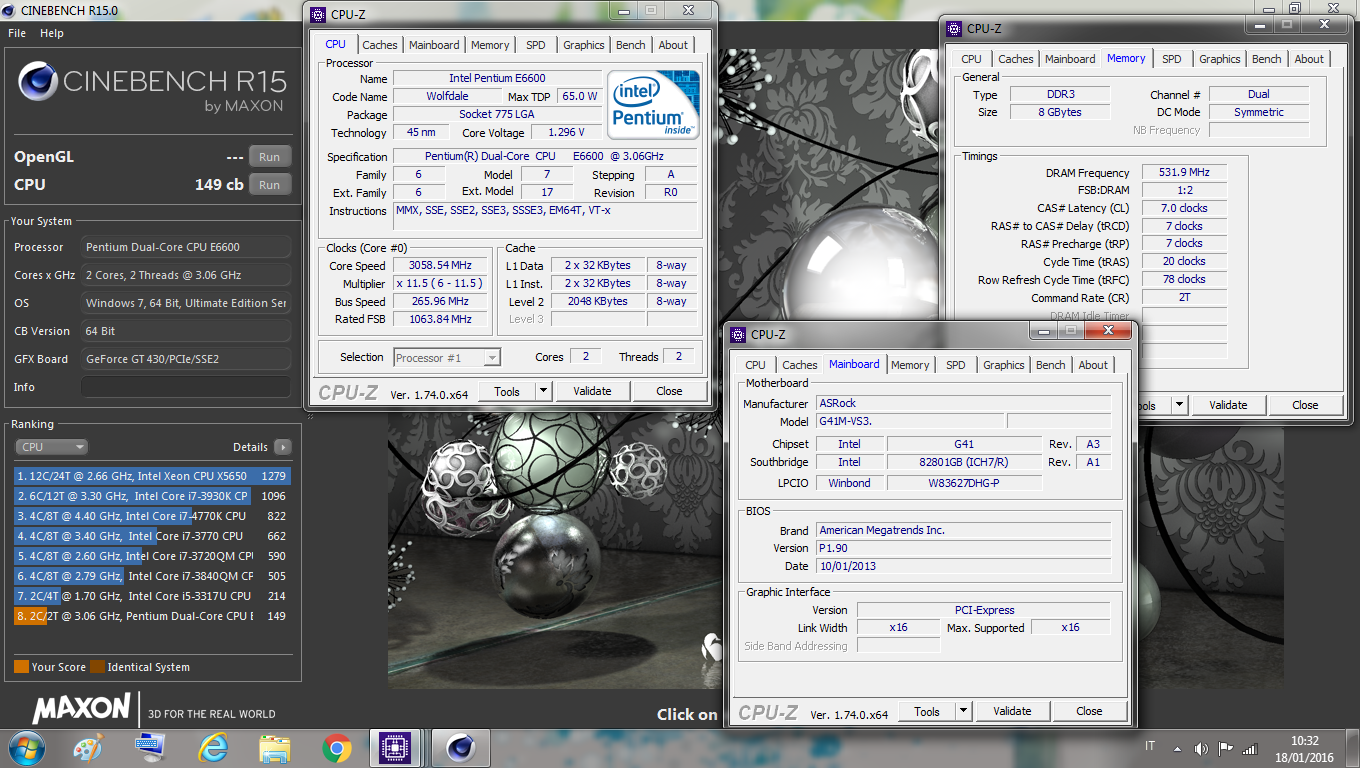Image resolution: width=1360 pixels, height=768 pixels.
Task: Select Core i7-3840QM ranking row
Action: click(x=152, y=576)
